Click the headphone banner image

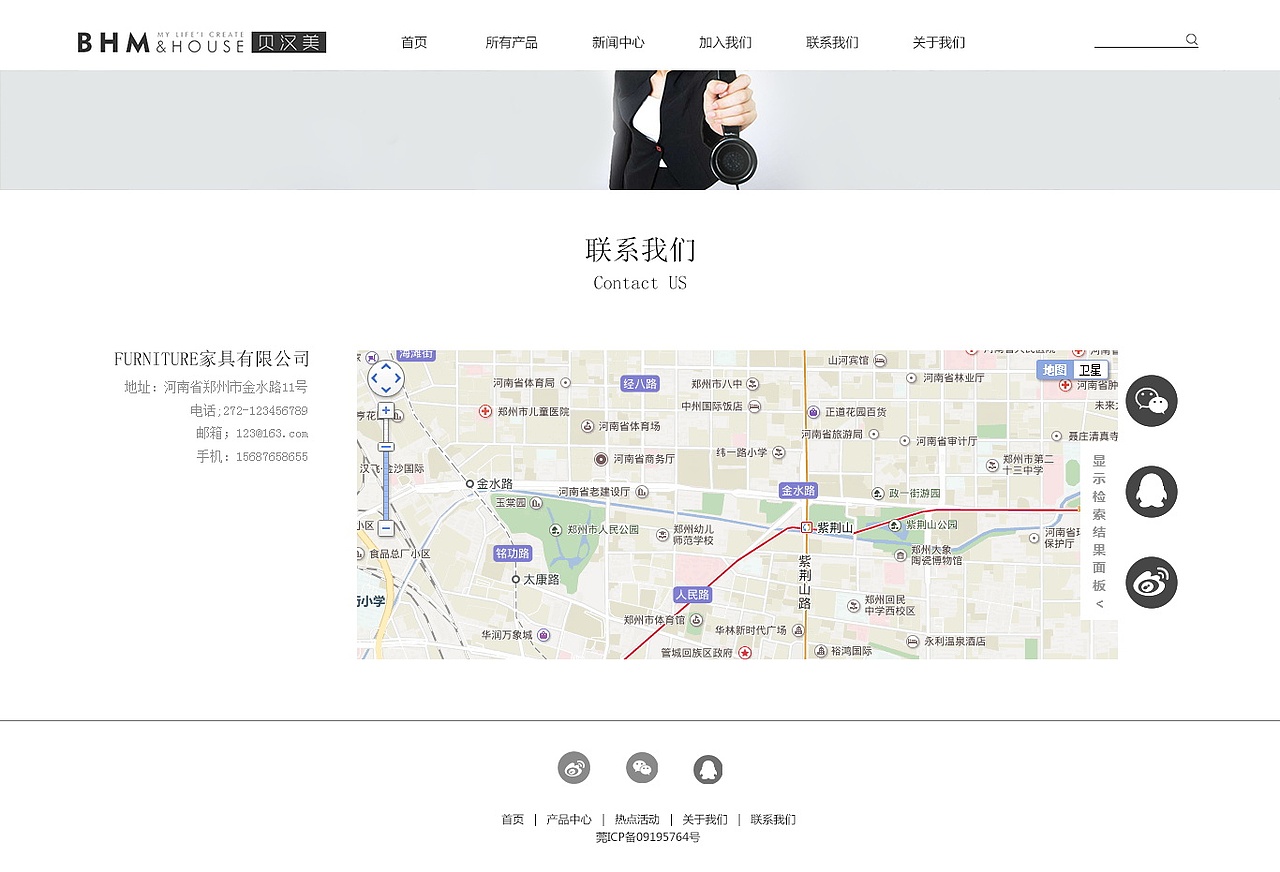point(640,130)
